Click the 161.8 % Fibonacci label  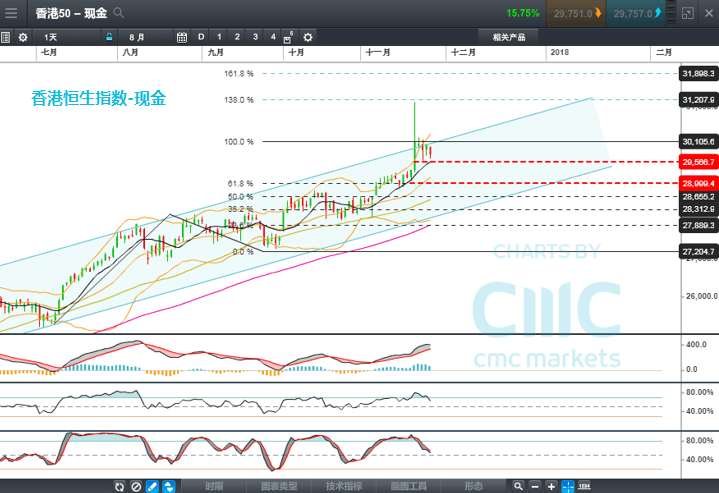238,73
